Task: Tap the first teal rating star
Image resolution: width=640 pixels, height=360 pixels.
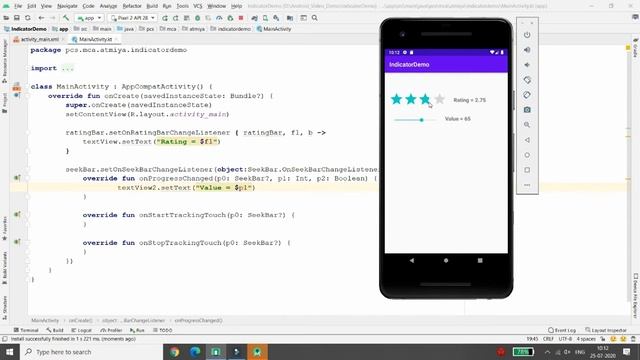Action: [x=396, y=99]
